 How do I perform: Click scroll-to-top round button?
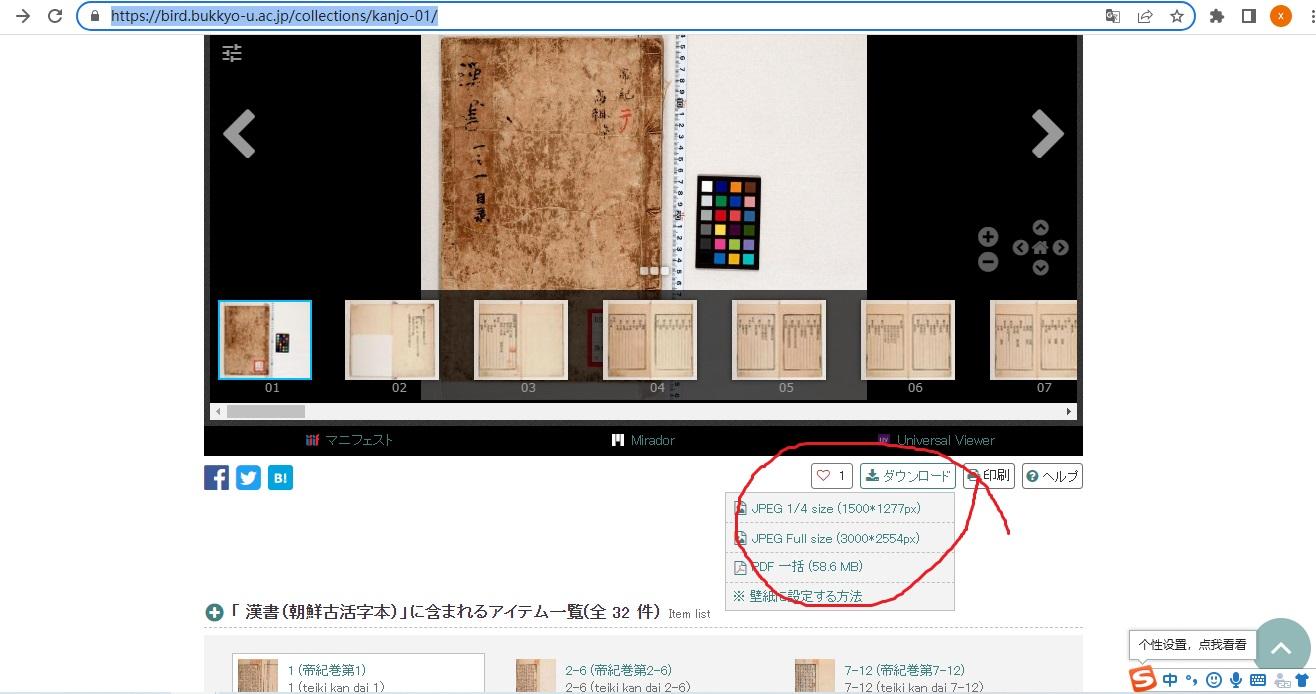(1281, 648)
